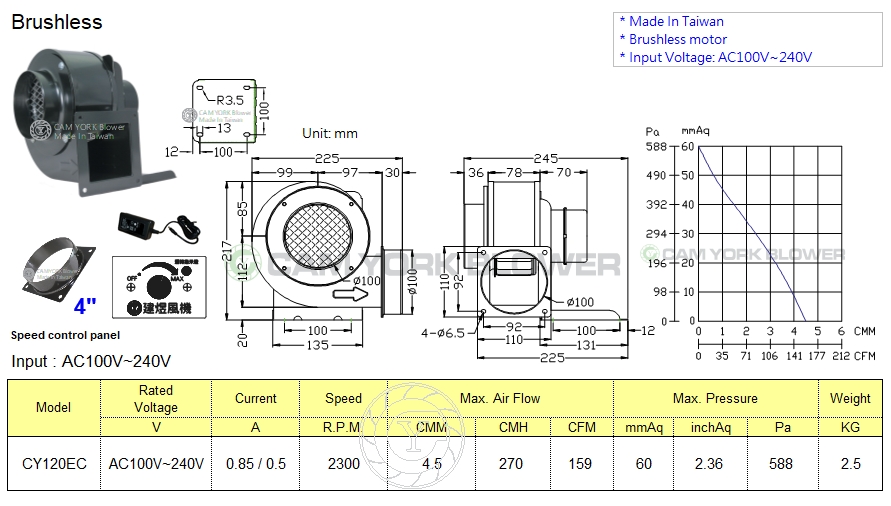891x506 pixels.
Task: Click the pressure-airflow performance curve chart
Action: [x=770, y=234]
